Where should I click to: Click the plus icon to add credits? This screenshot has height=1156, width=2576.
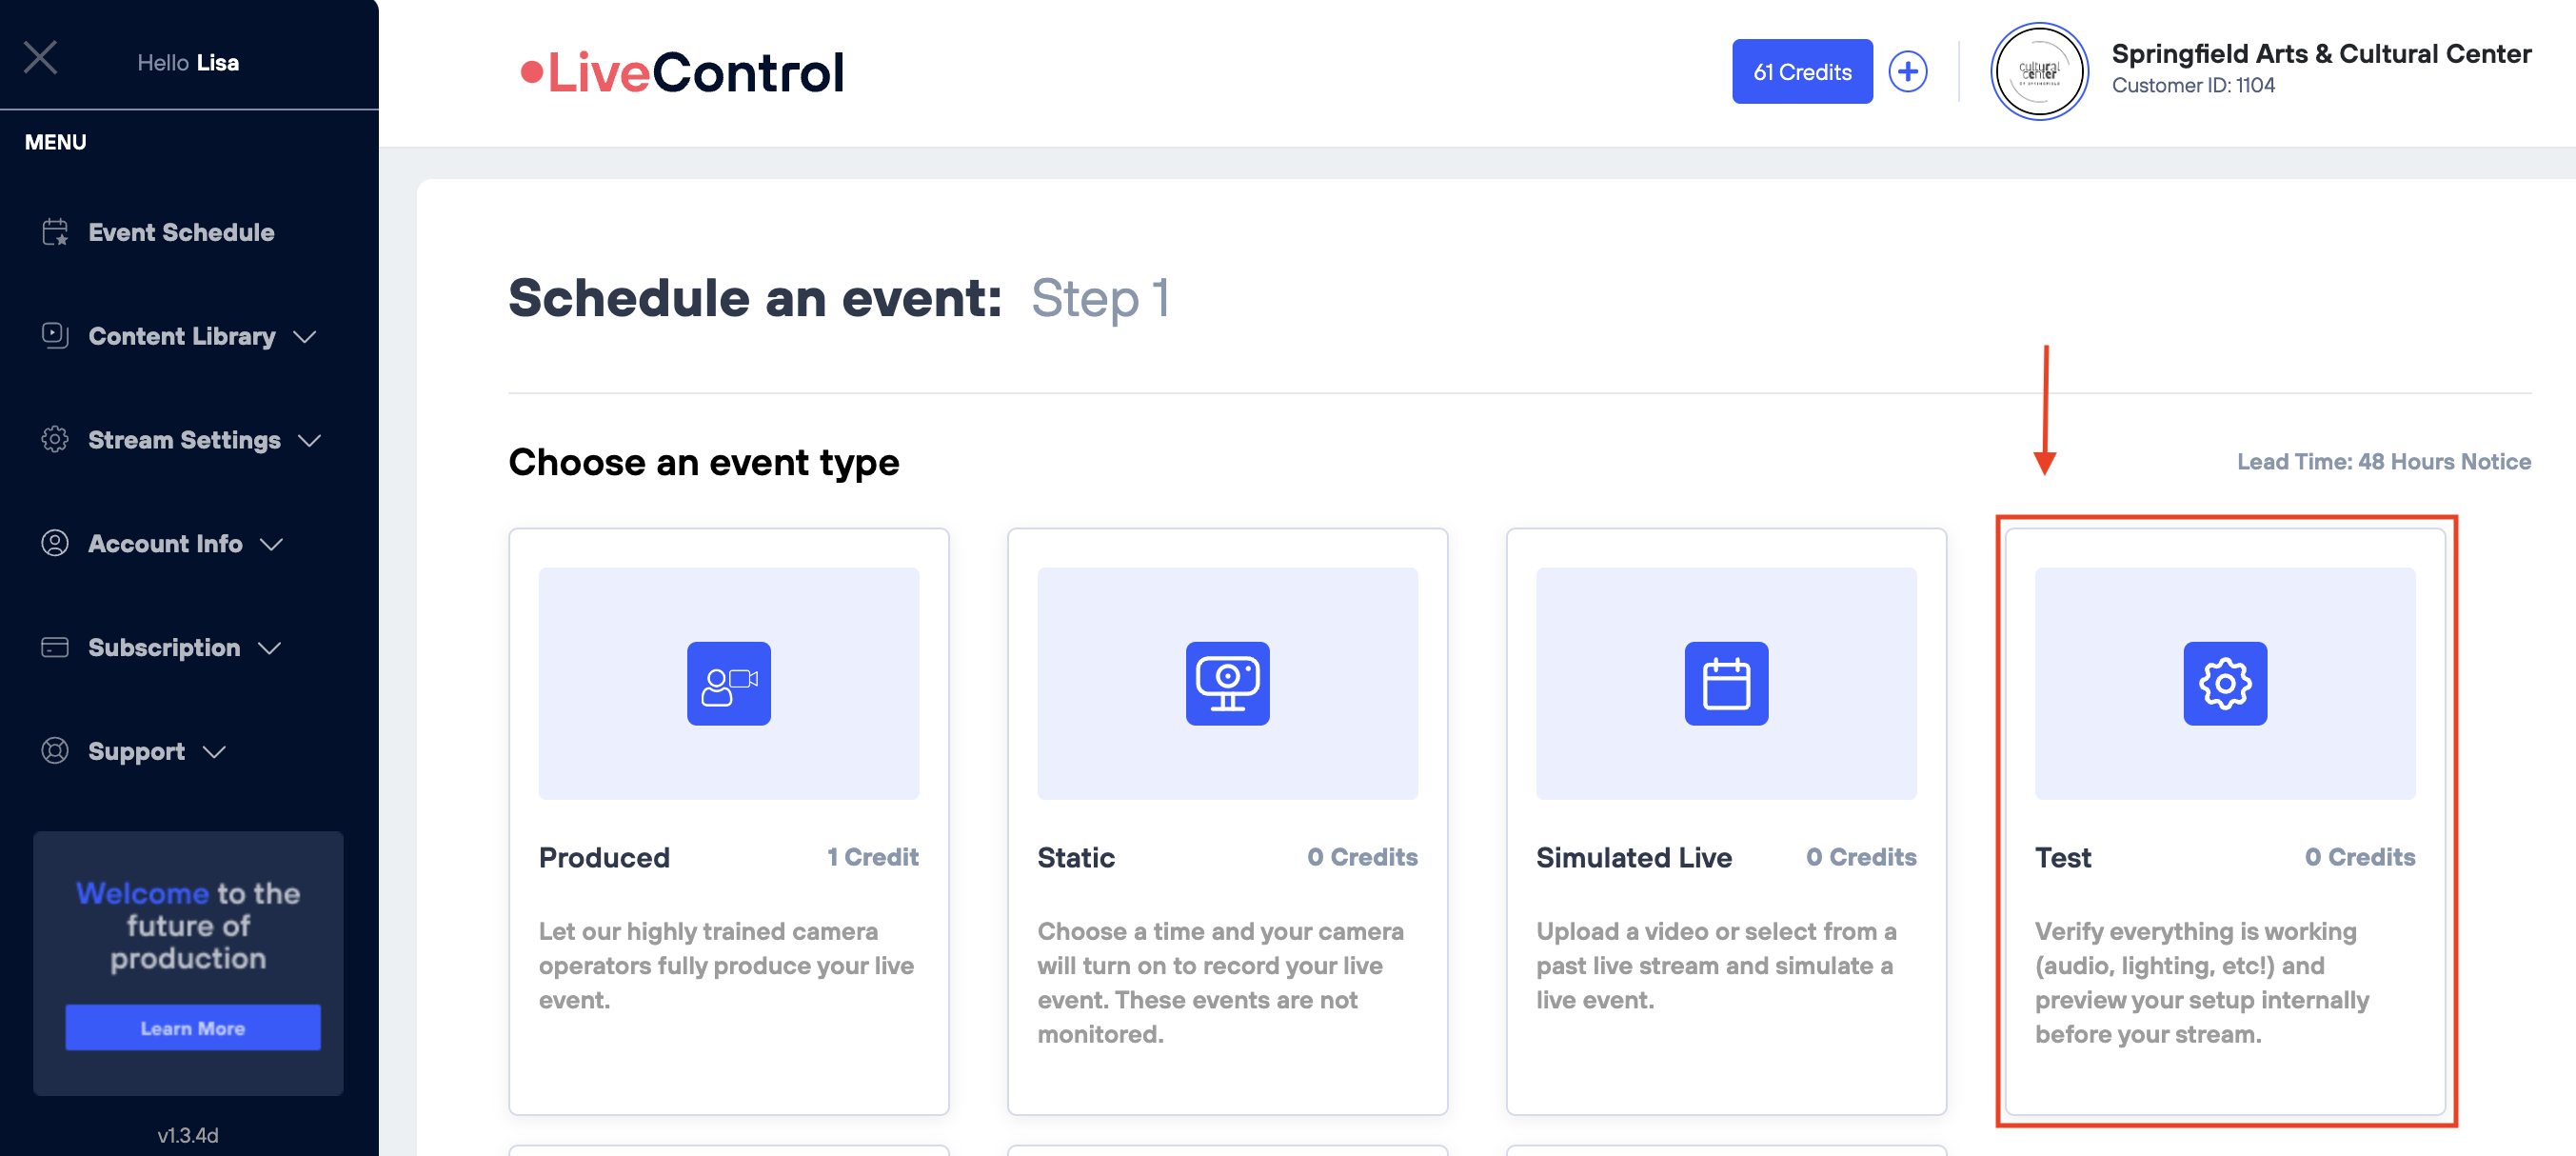tap(1907, 72)
